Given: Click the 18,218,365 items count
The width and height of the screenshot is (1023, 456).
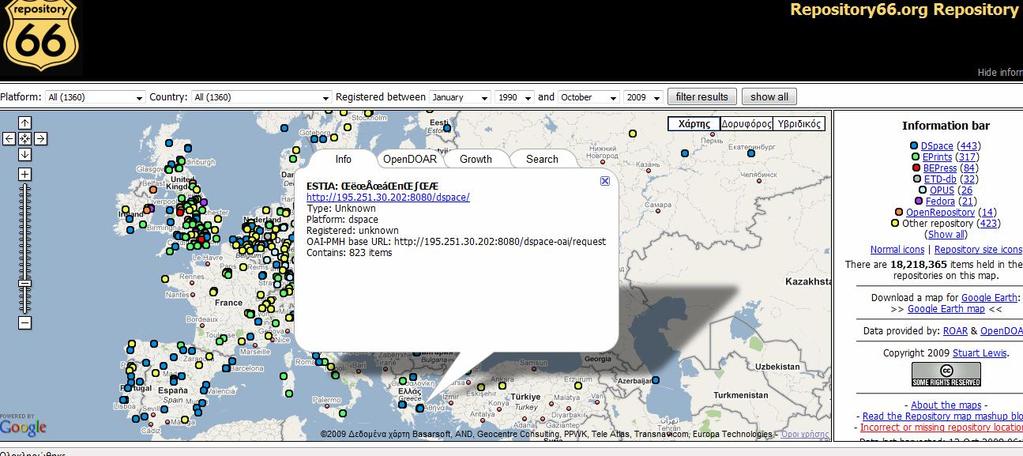Looking at the screenshot, I should (923, 265).
